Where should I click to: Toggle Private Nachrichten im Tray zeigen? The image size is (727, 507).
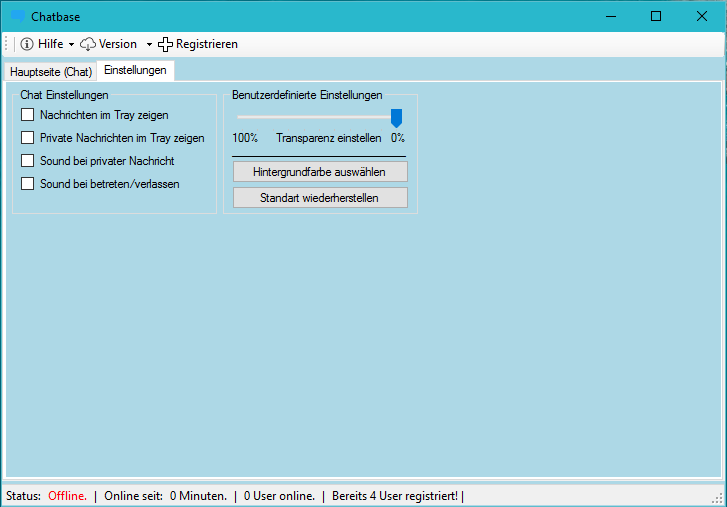[x=28, y=138]
